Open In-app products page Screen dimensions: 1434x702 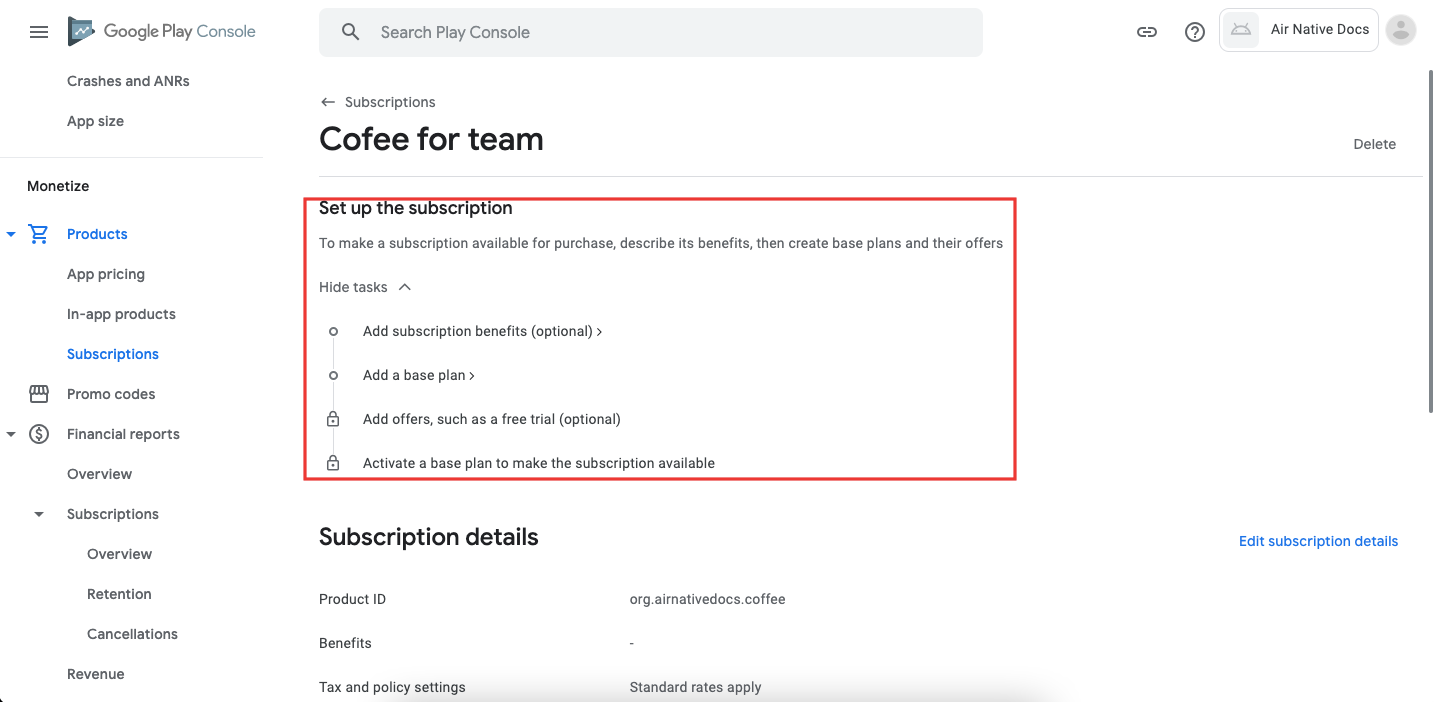[121, 314]
